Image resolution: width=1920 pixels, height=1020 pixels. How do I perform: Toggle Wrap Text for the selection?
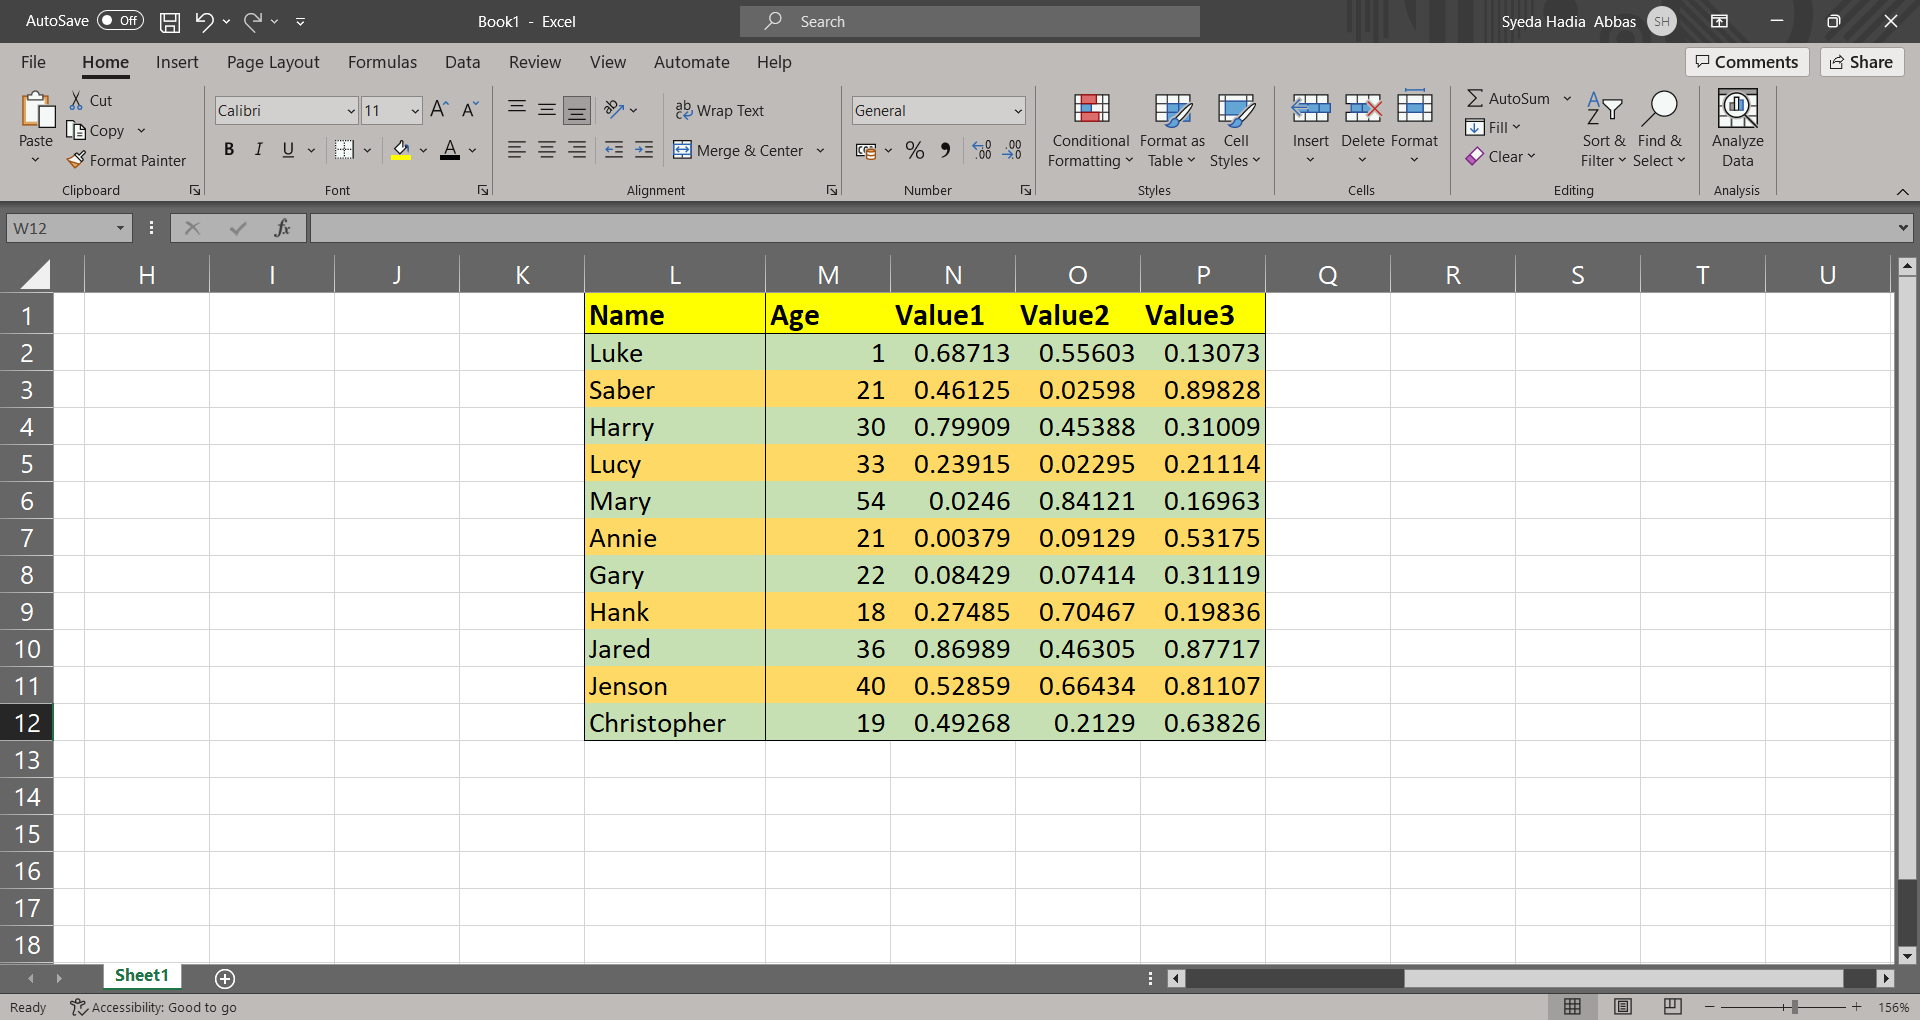click(720, 110)
